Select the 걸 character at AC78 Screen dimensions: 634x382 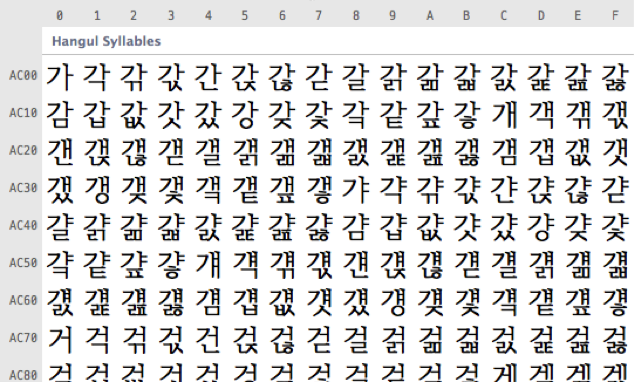coord(356,340)
